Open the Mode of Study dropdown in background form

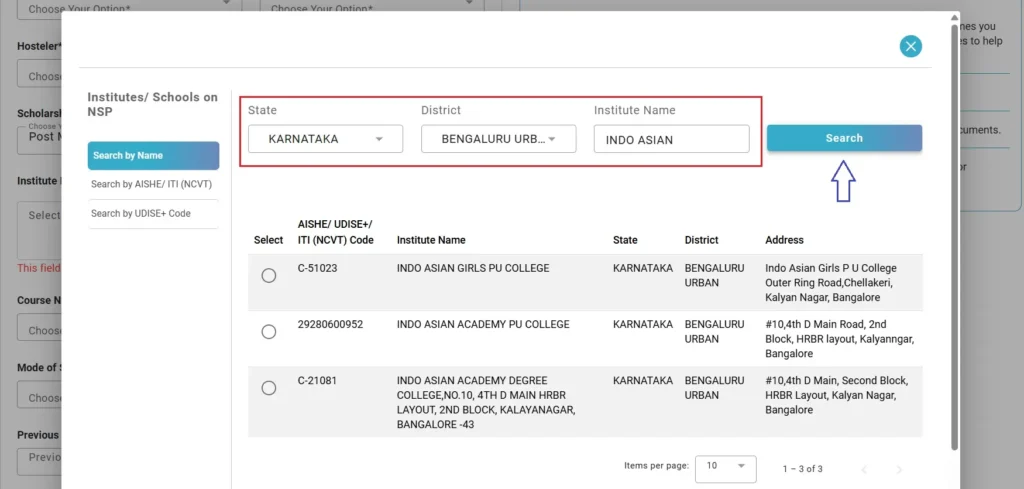coord(39,394)
